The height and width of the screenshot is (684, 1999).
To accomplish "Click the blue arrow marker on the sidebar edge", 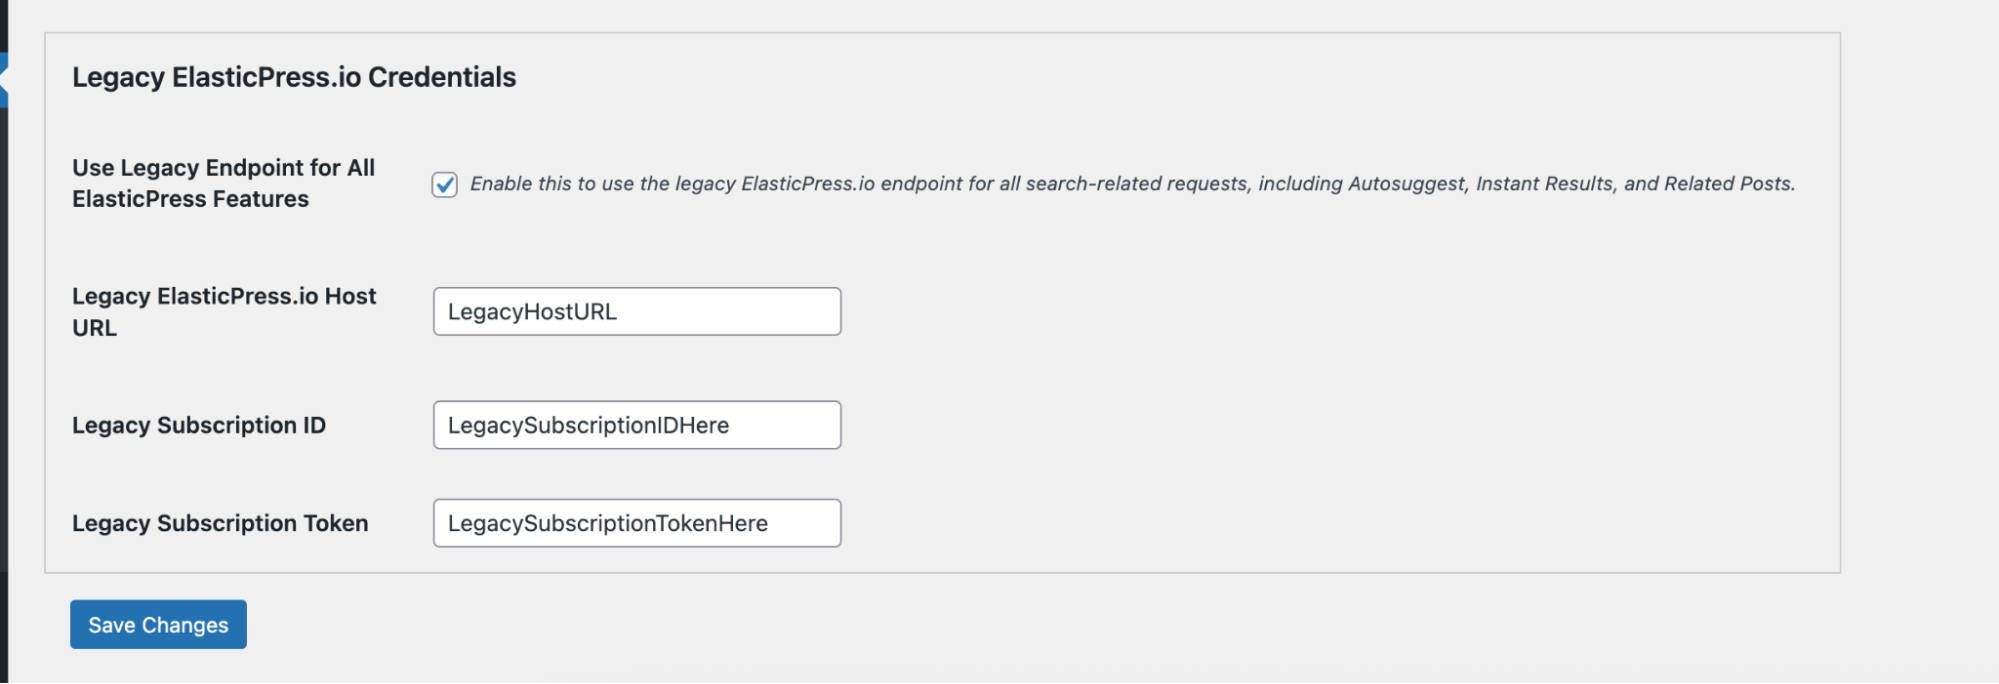I will pyautogui.click(x=3, y=80).
